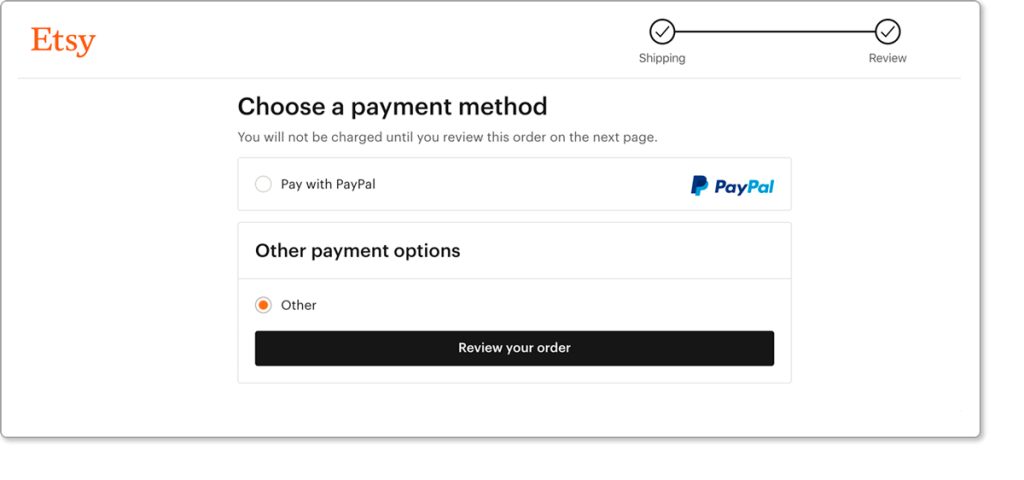Click the Other payment options heading
The height and width of the screenshot is (480, 1024).
click(x=357, y=251)
